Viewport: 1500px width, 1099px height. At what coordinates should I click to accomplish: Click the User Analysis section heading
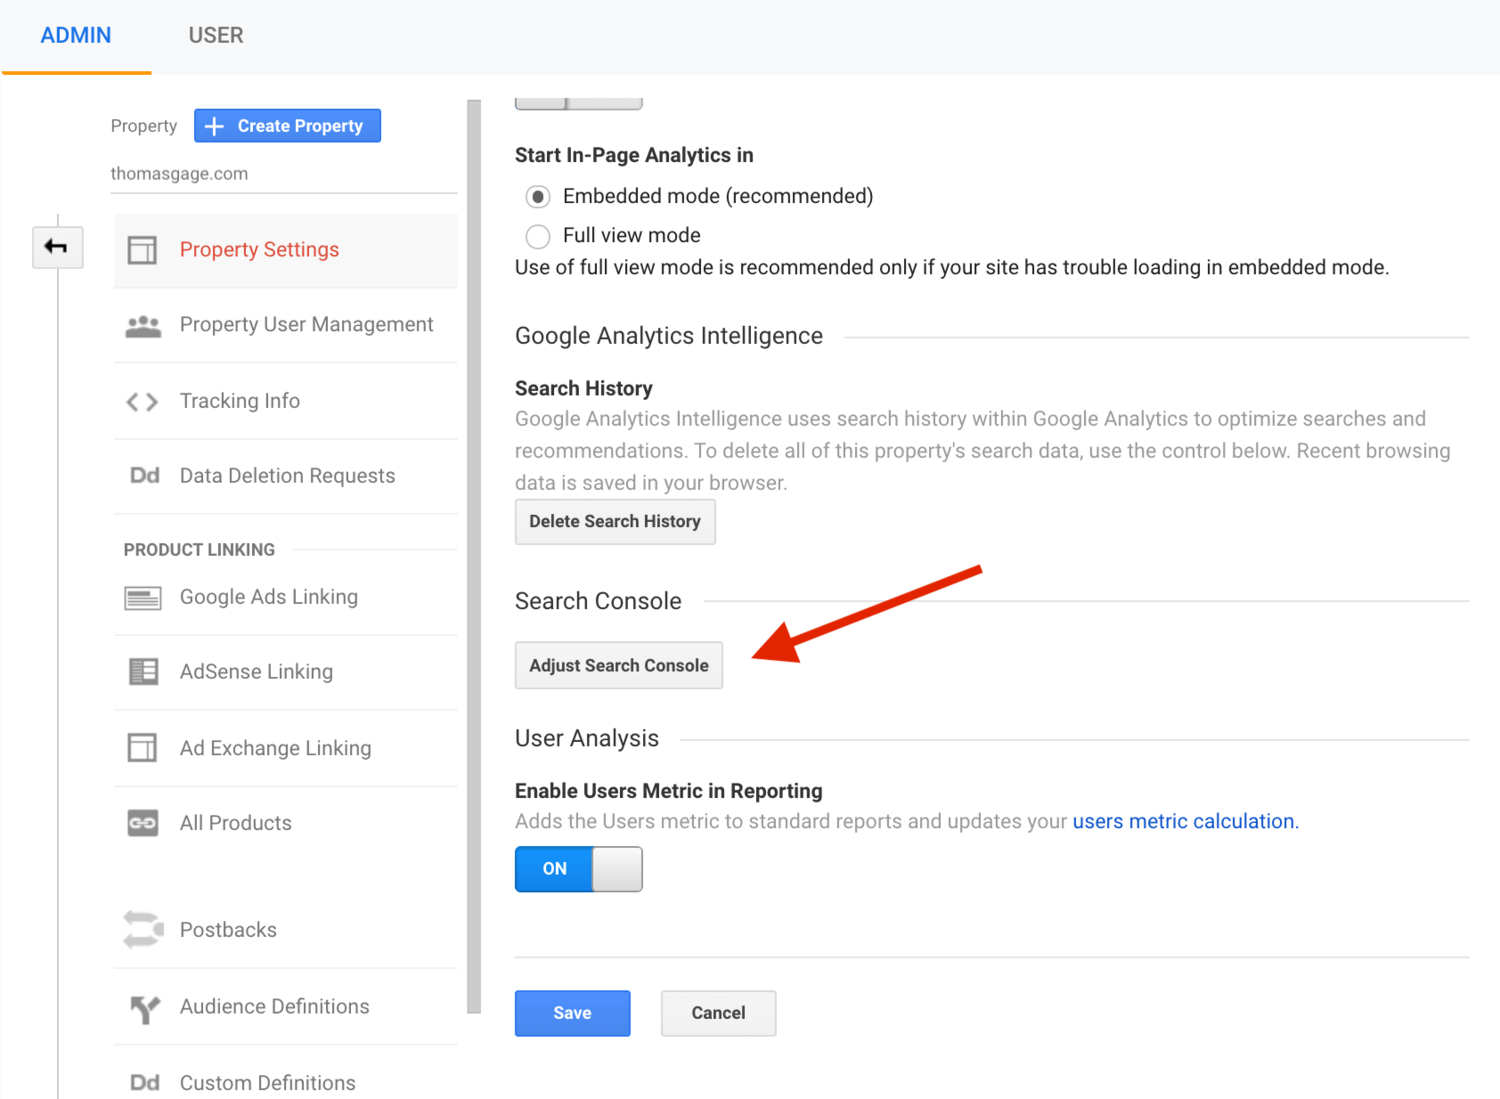[x=587, y=738]
